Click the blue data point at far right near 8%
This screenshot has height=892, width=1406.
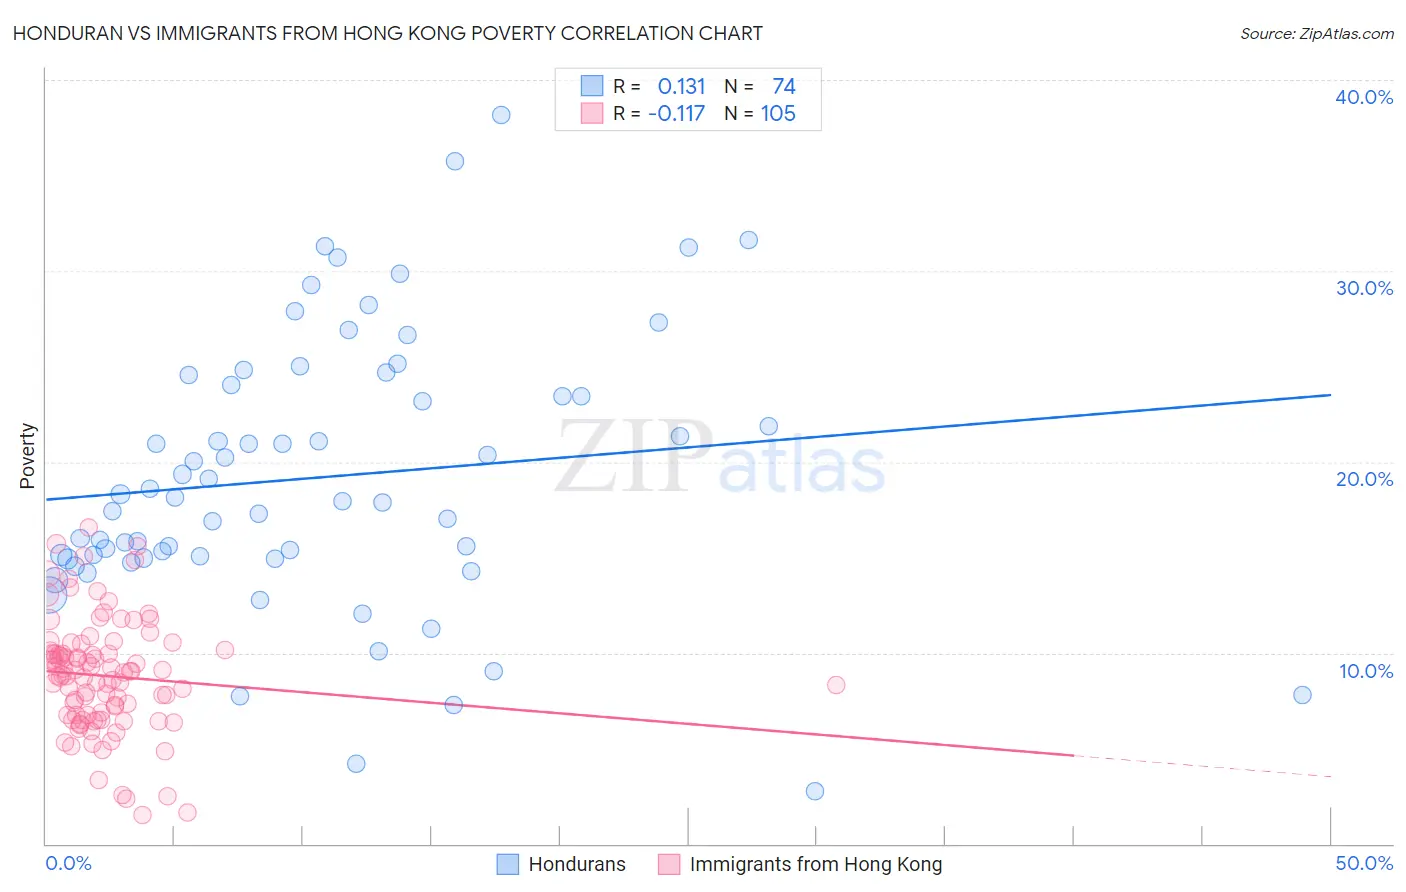(x=1302, y=695)
